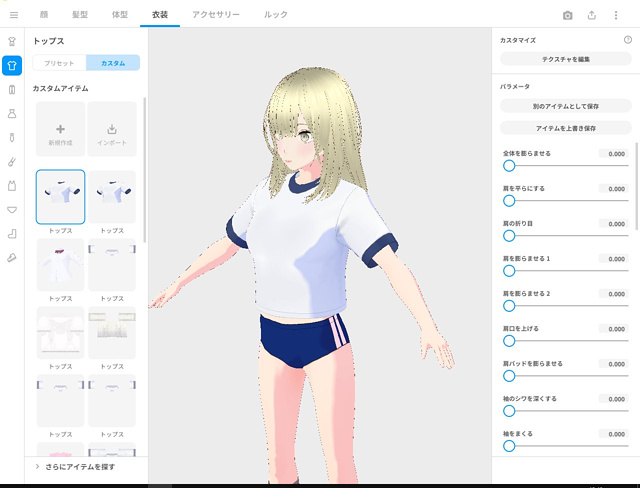The image size is (640, 488).
Task: Open the hamburger menu icon
Action: click(x=13, y=15)
